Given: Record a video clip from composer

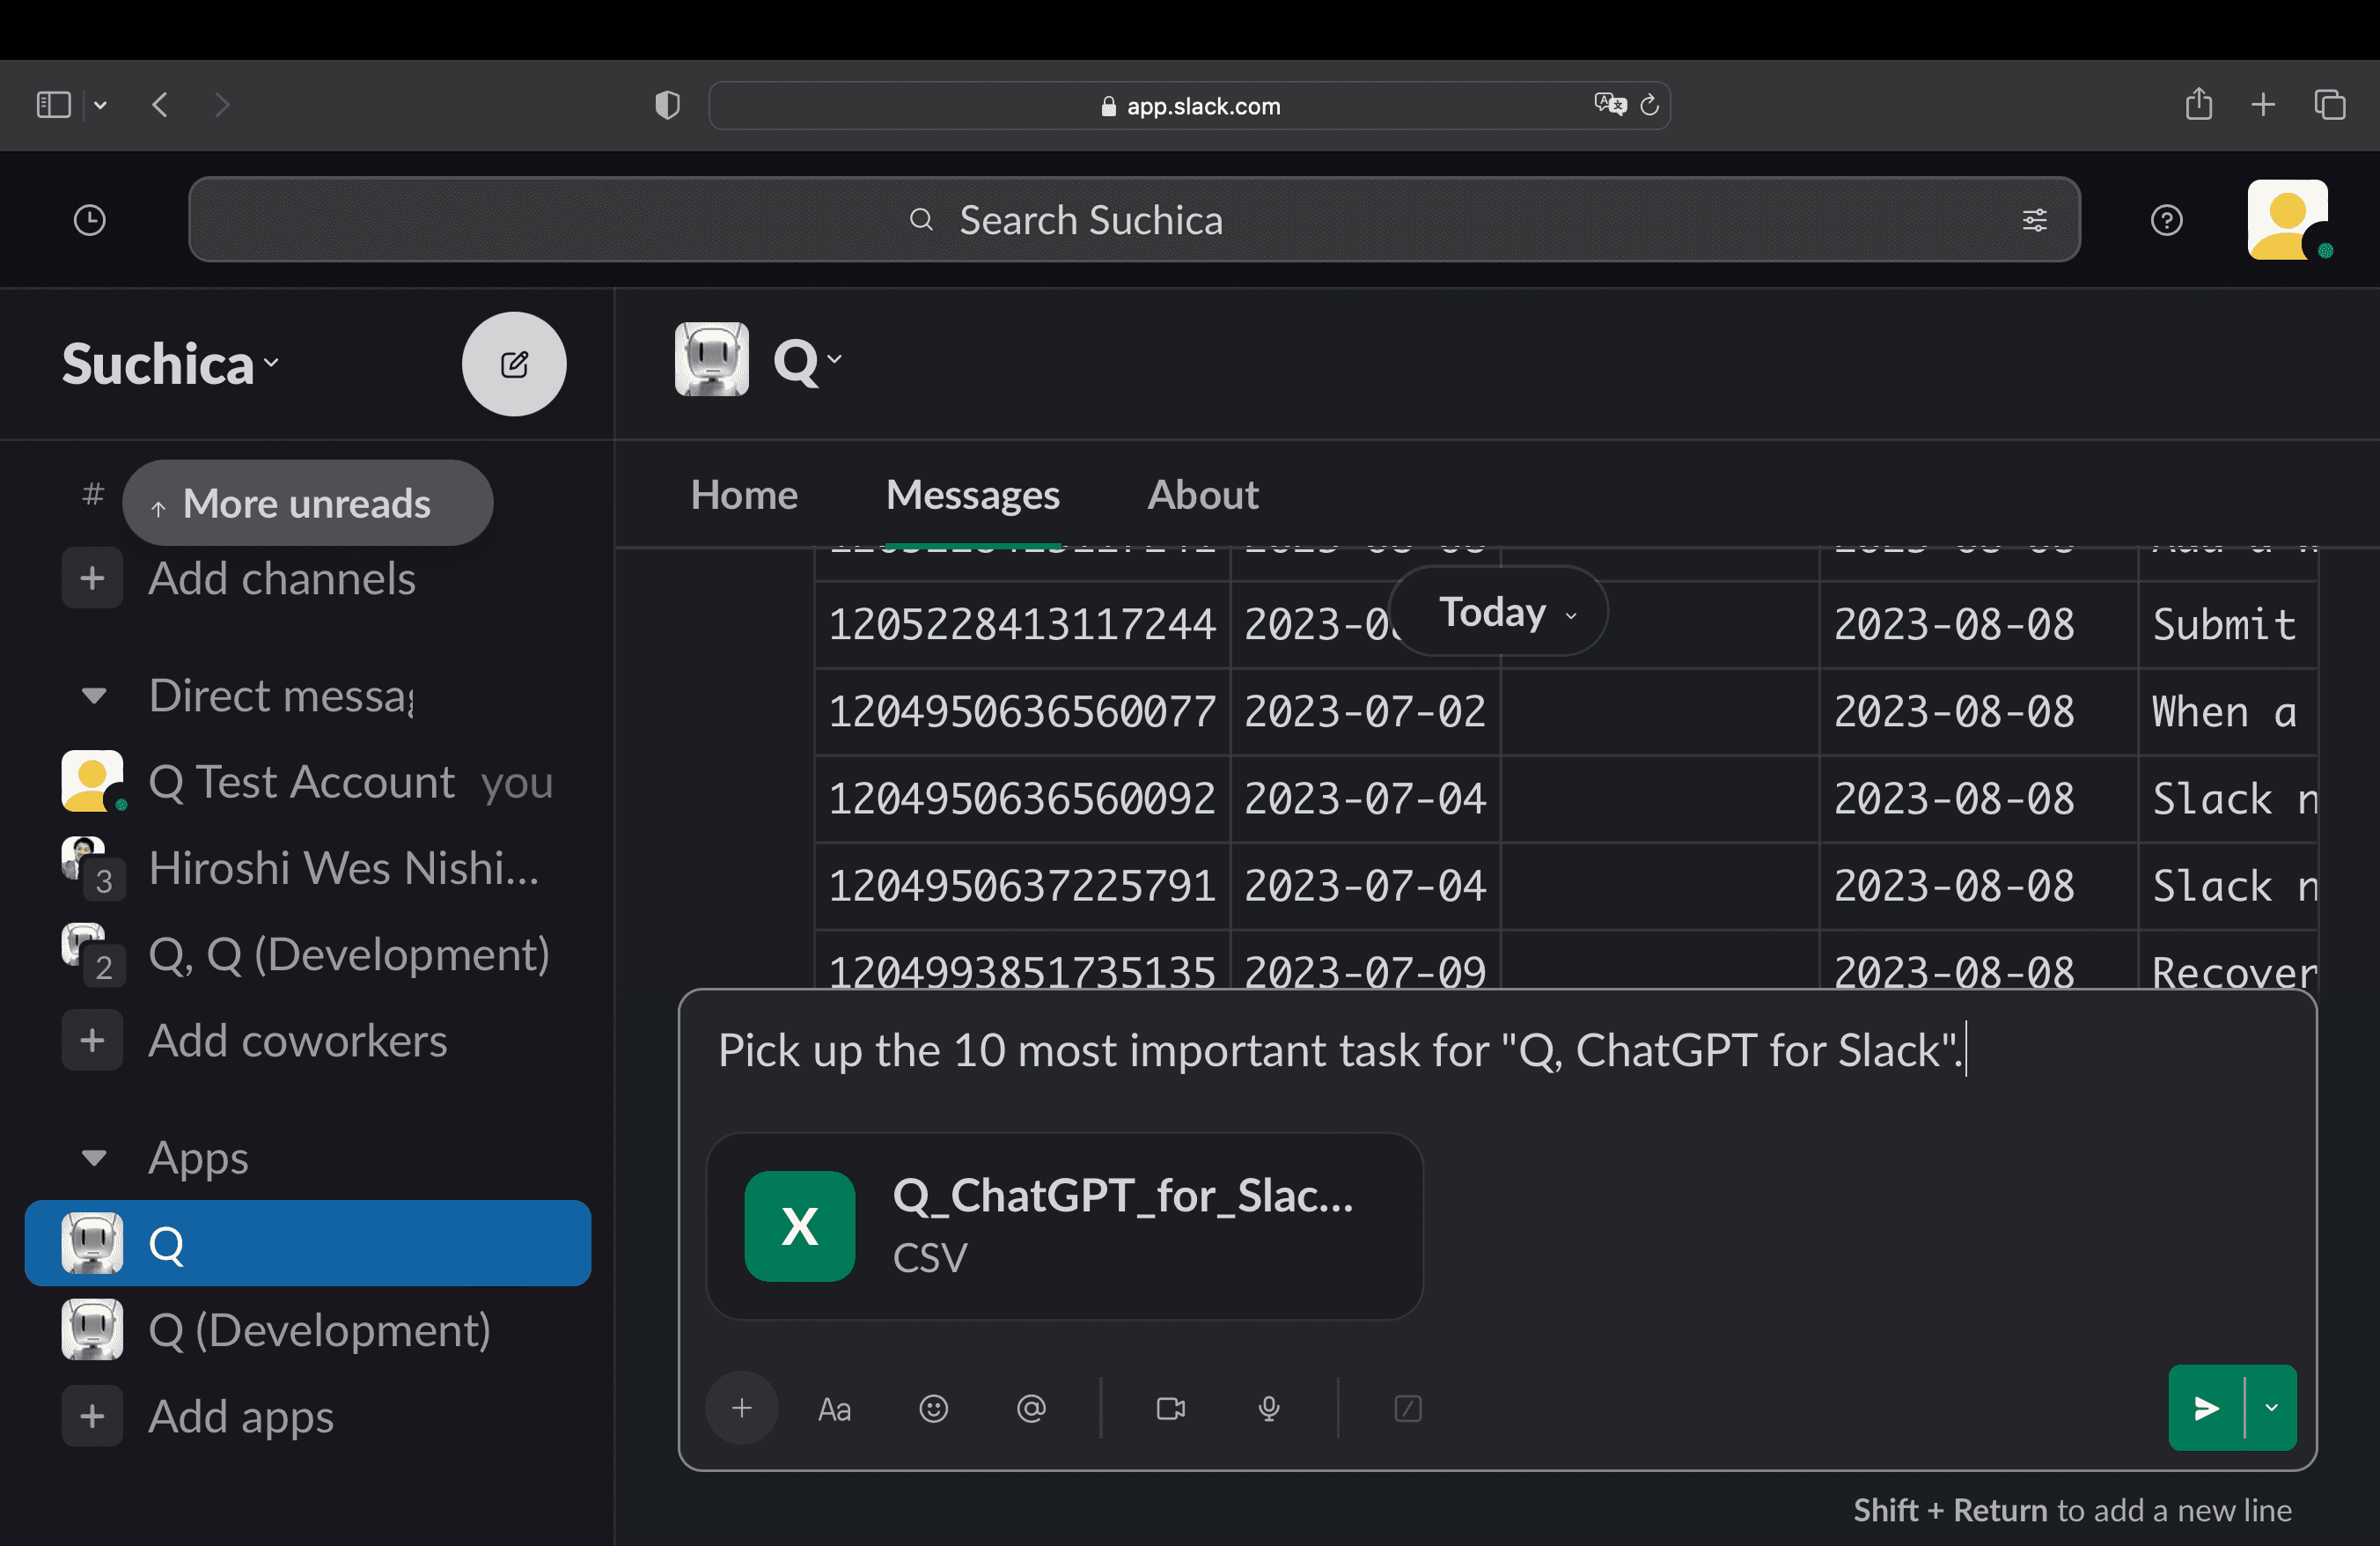Looking at the screenshot, I should coord(1171,1408).
